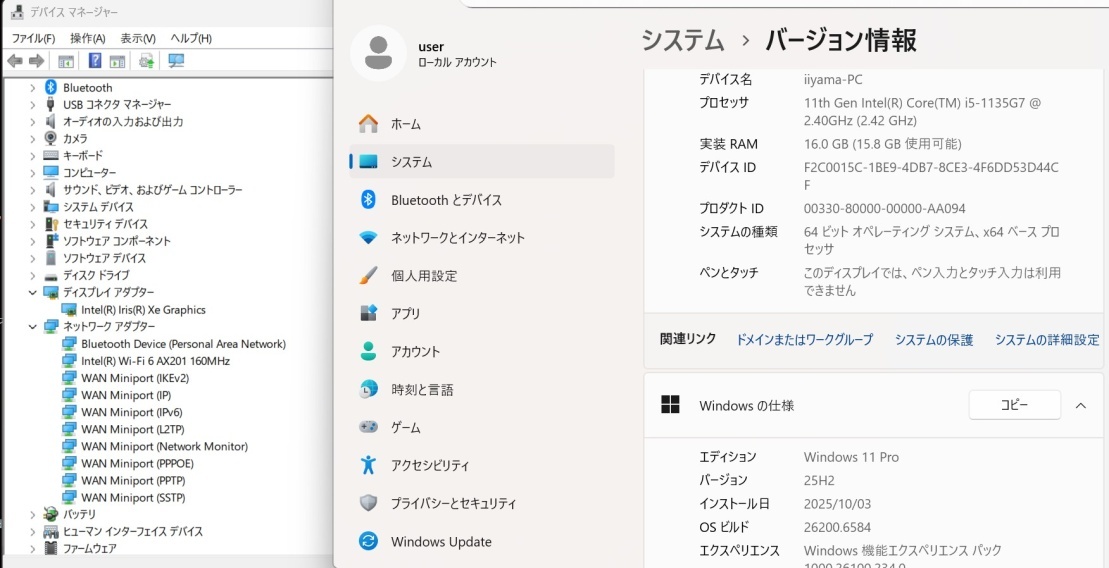
Task: Select WAN Miniport (PPTP) entry
Action: tap(133, 480)
